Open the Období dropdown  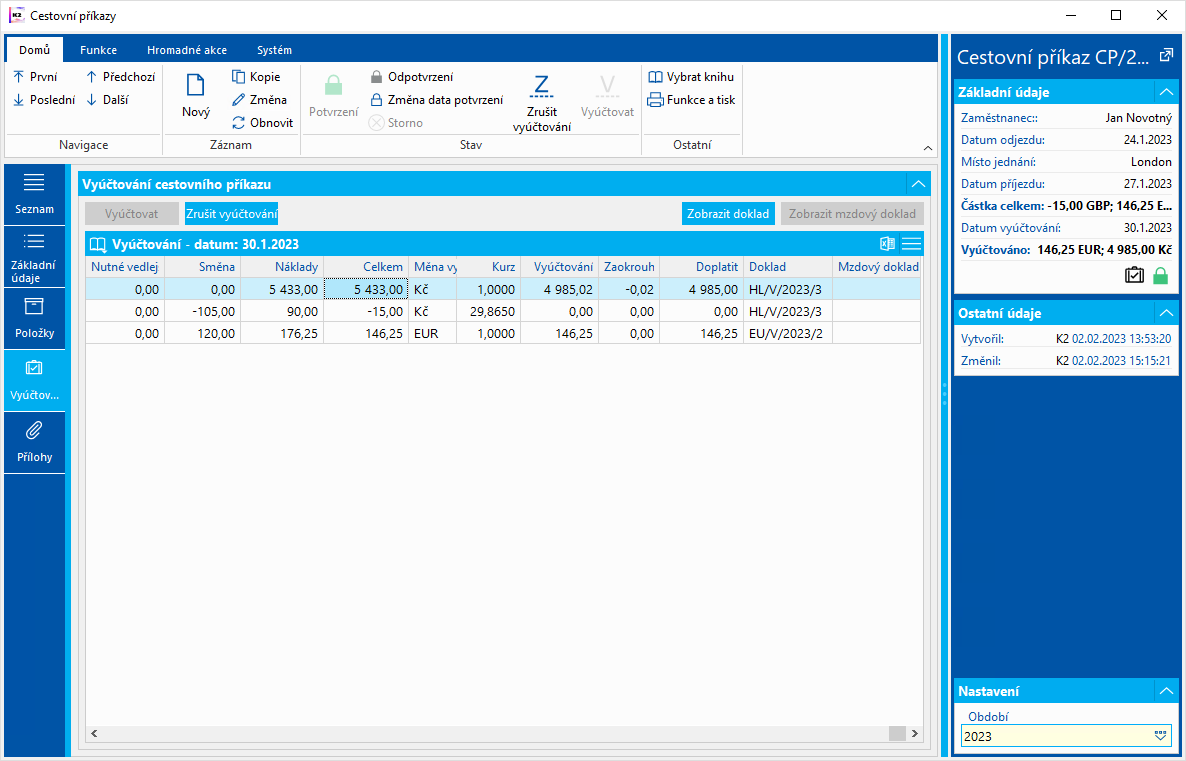pyautogui.click(x=1160, y=736)
